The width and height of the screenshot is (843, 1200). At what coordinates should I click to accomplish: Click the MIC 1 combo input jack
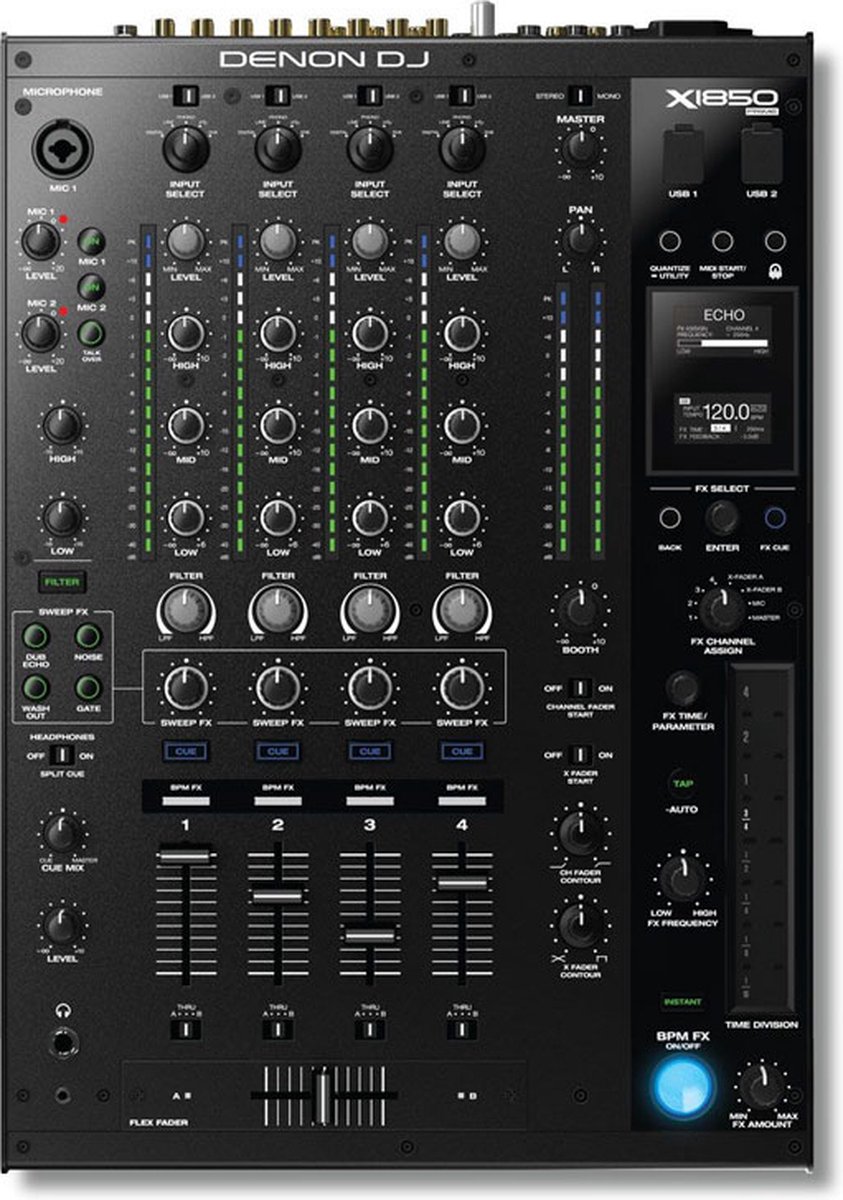pyautogui.click(x=63, y=152)
